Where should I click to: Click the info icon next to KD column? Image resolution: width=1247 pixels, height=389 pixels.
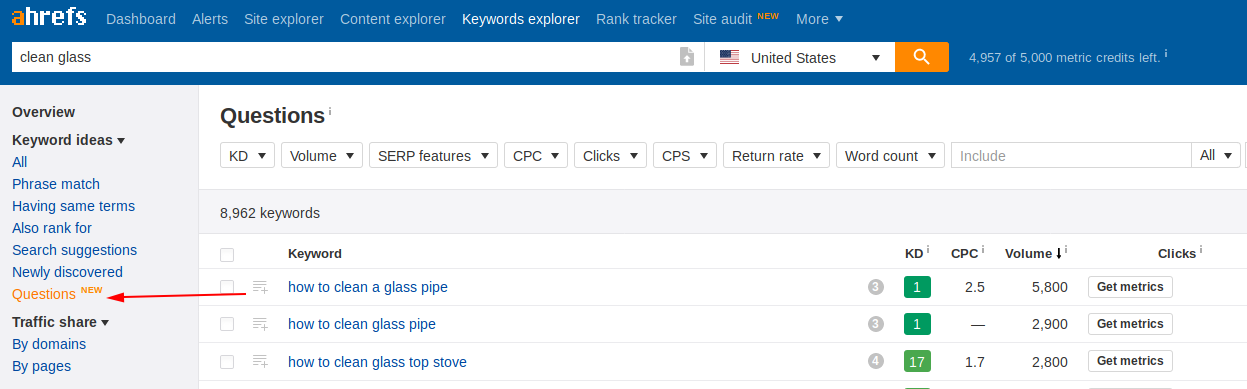[928, 249]
